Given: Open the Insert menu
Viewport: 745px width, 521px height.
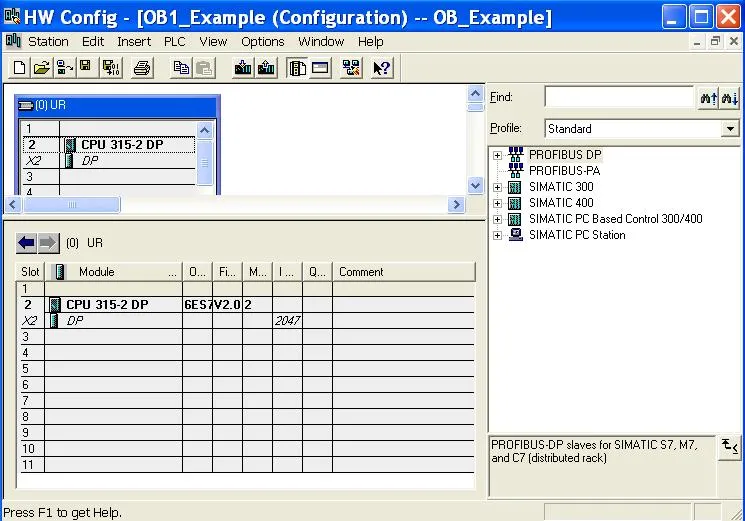Looking at the screenshot, I should (134, 42).
